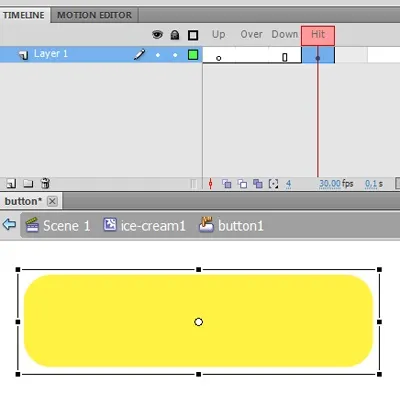
Task: Click Layer 1 green outline color swatch
Action: tap(193, 55)
